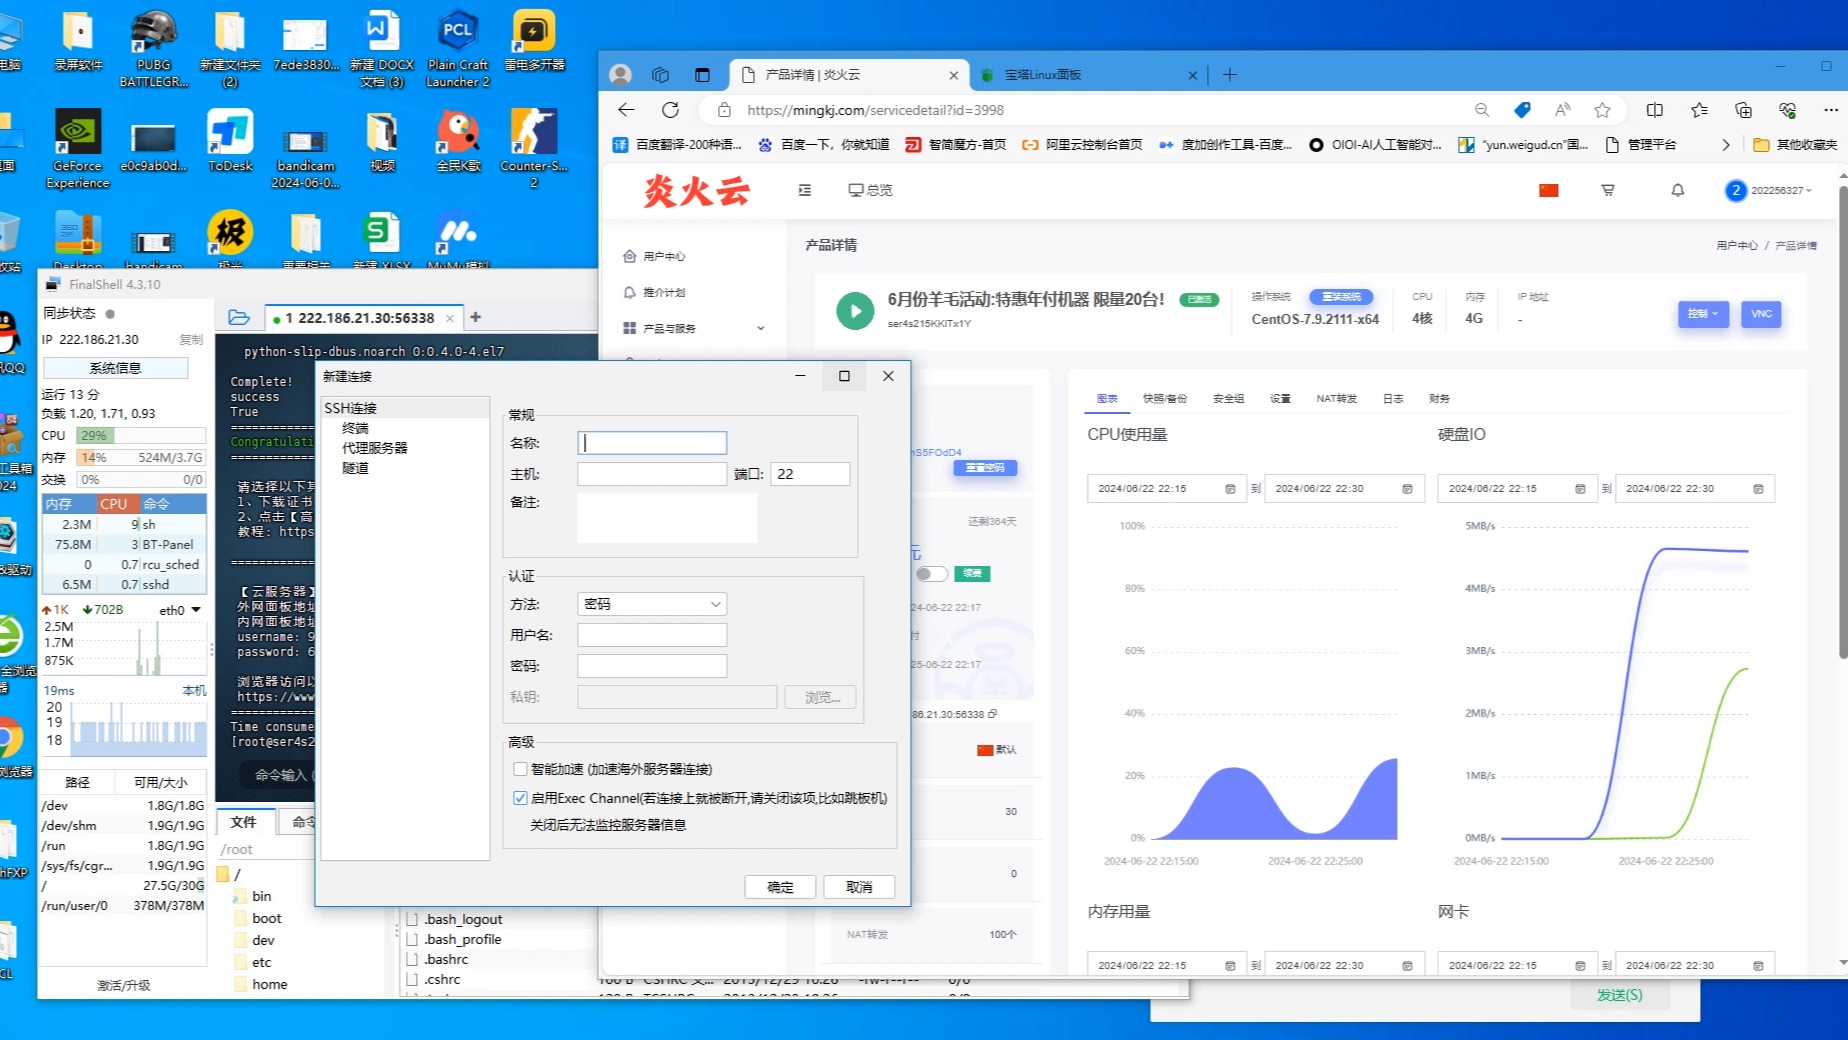Click 重装系统 button
The image size is (1848, 1040).
pyautogui.click(x=1342, y=297)
